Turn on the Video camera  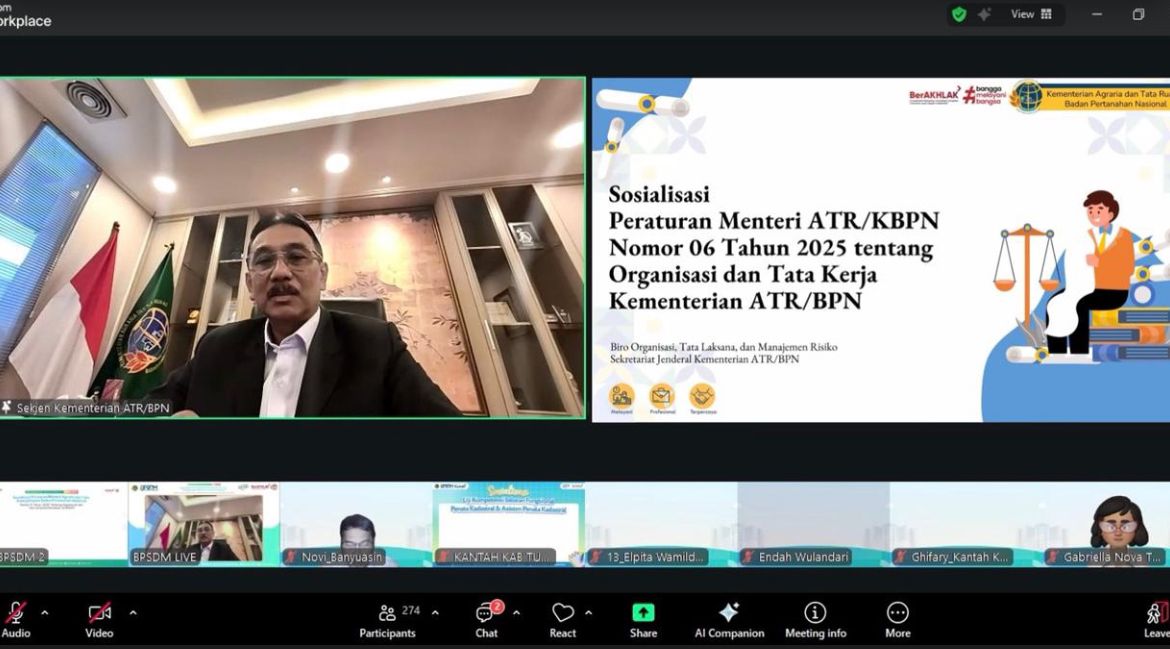point(99,613)
